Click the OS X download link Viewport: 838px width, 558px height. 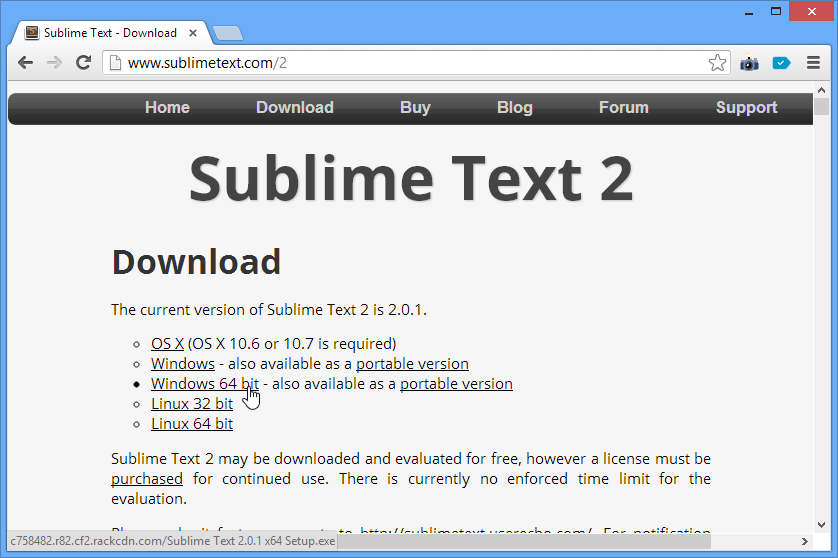(167, 344)
